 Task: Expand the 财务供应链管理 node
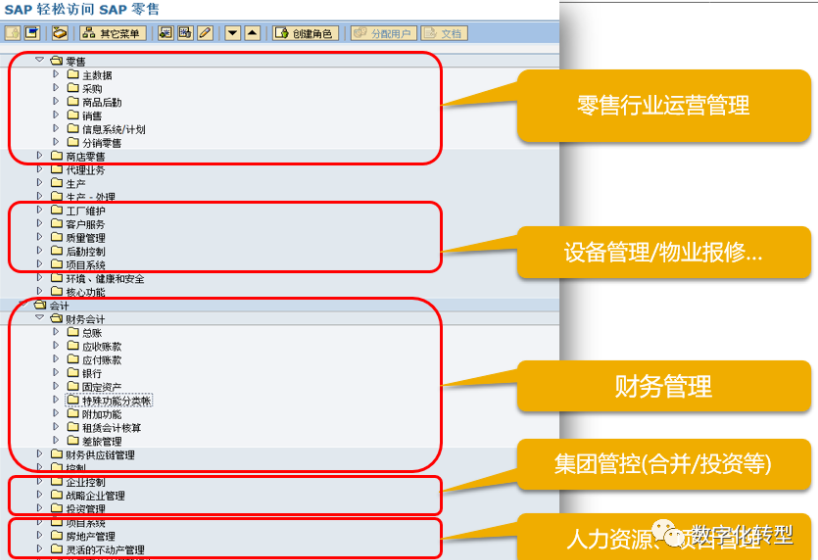click(x=40, y=454)
